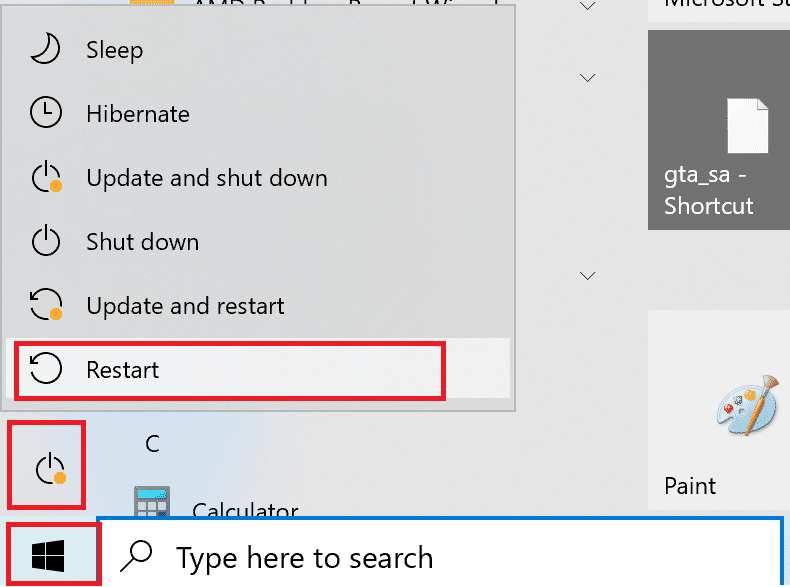Click the clock icon for Hibernate

[45, 114]
